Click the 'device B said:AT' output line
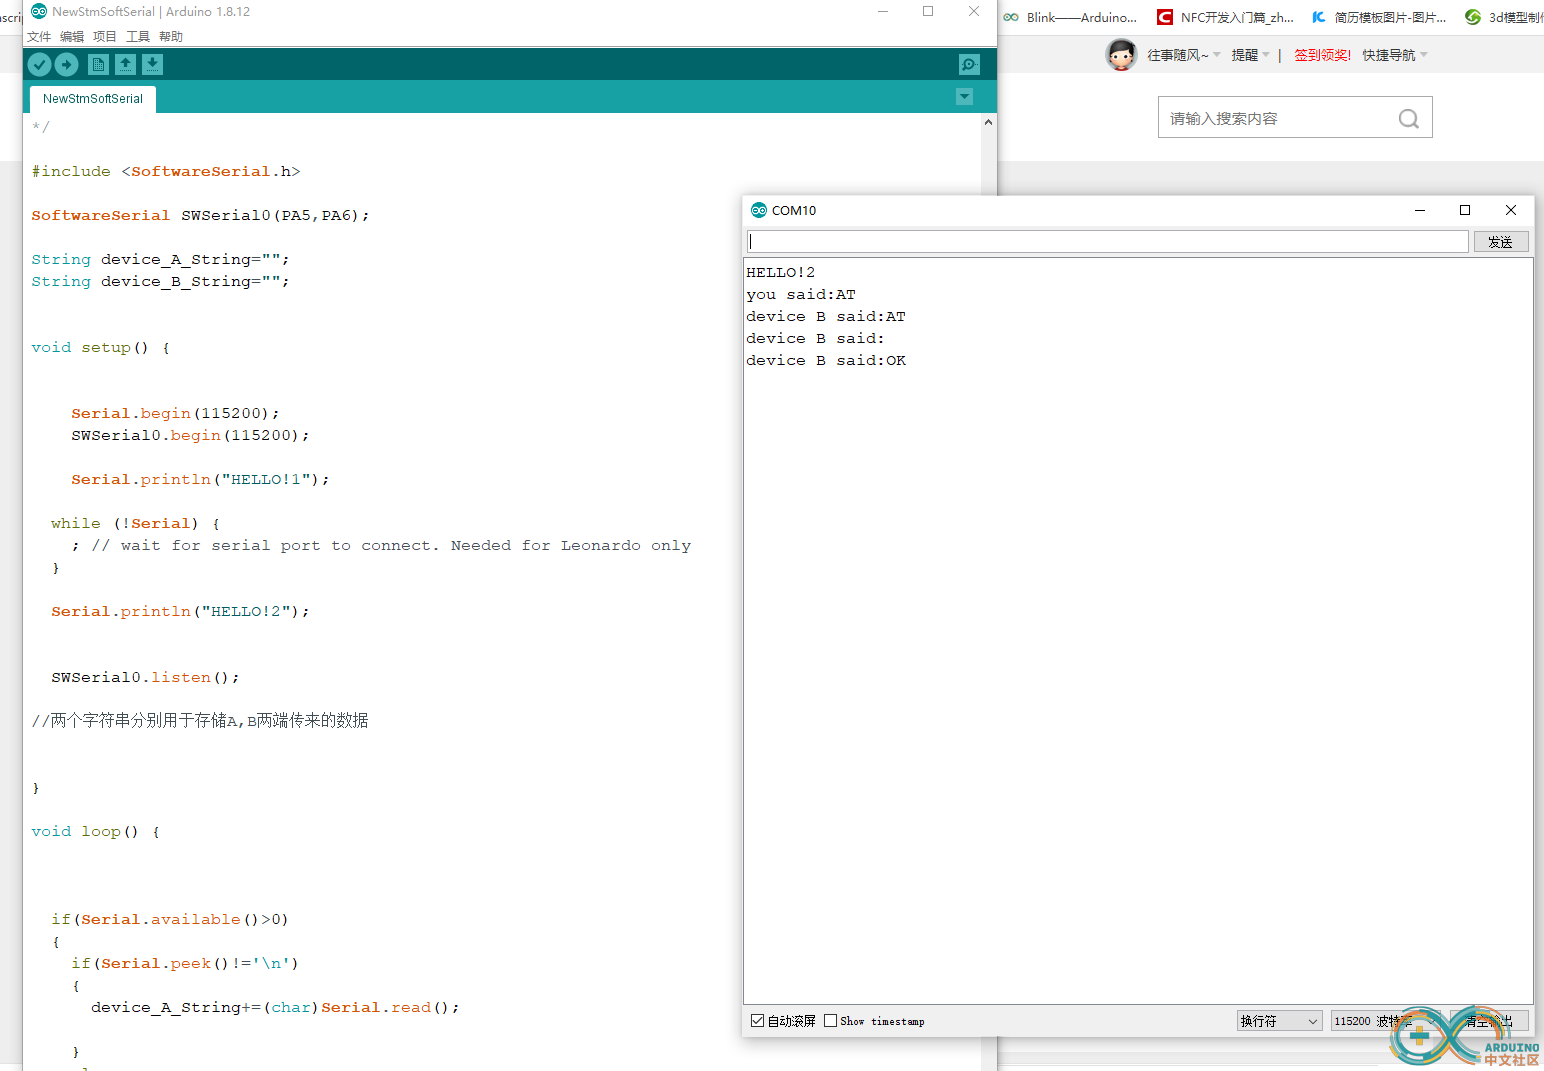Screen dimensions: 1544x1071 coord(826,316)
